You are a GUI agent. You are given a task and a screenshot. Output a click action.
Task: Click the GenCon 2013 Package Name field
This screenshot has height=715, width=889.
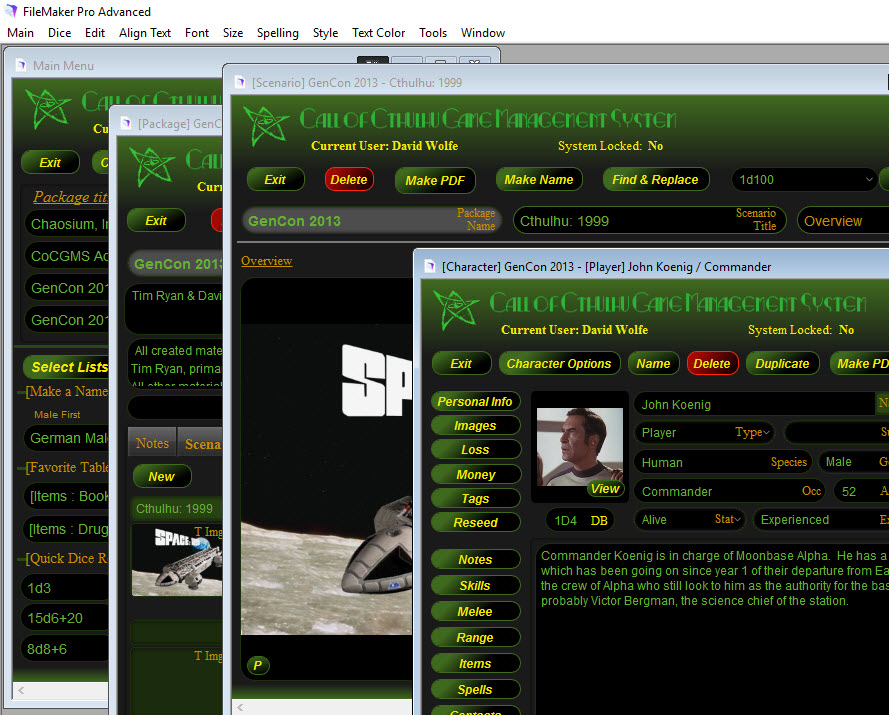click(371, 221)
